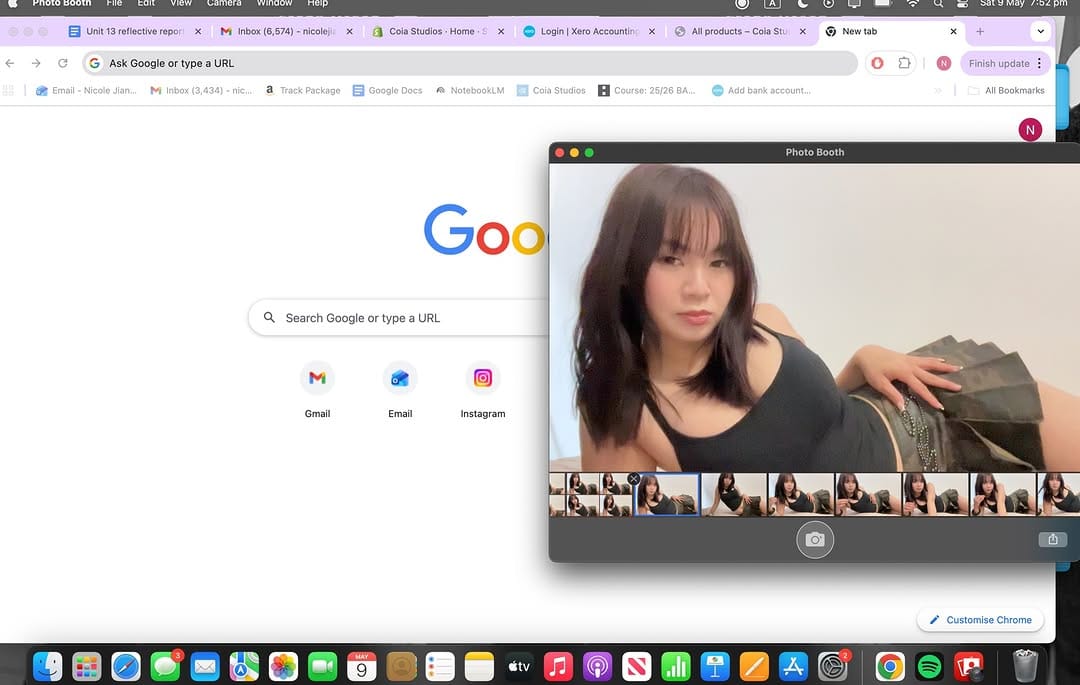This screenshot has width=1080, height=685.
Task: Toggle Focus moon icon in menu bar
Action: point(802,3)
